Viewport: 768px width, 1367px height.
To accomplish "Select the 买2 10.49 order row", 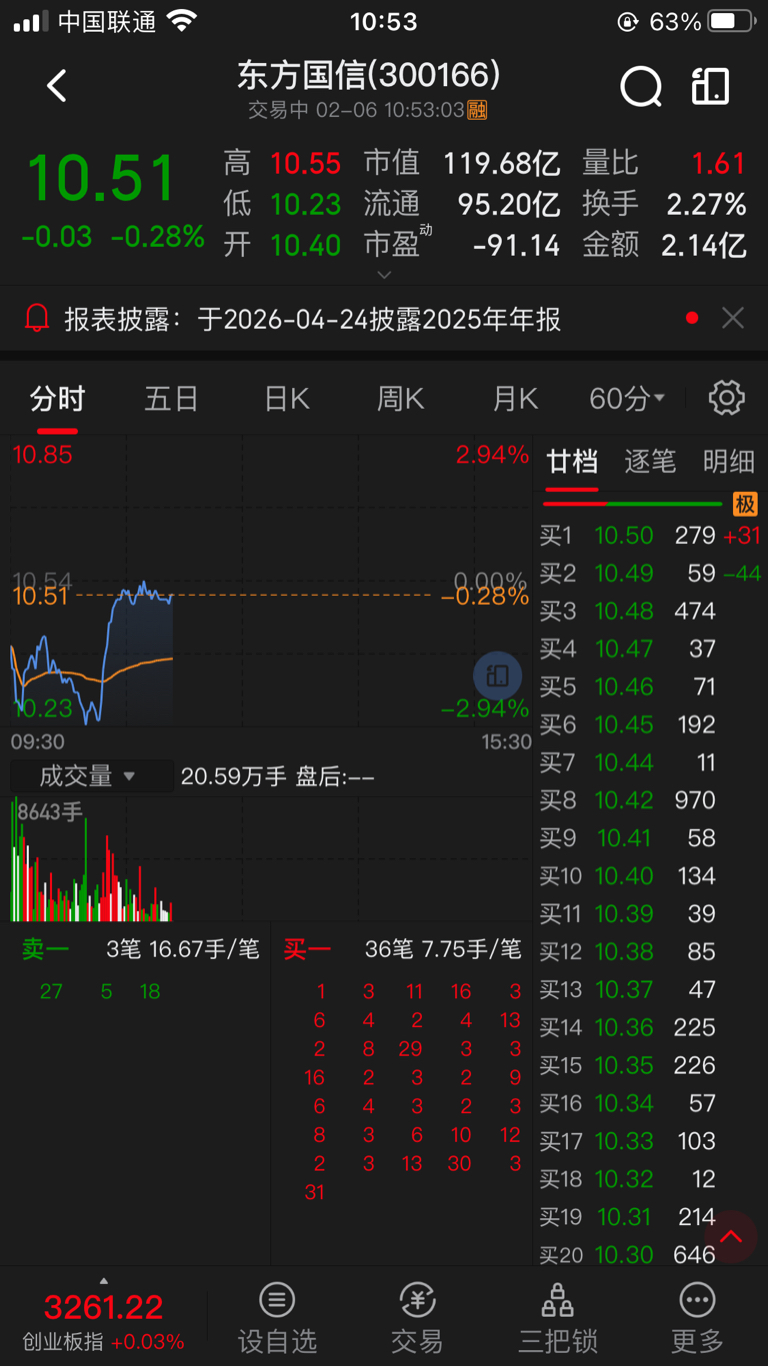I will 650,573.
